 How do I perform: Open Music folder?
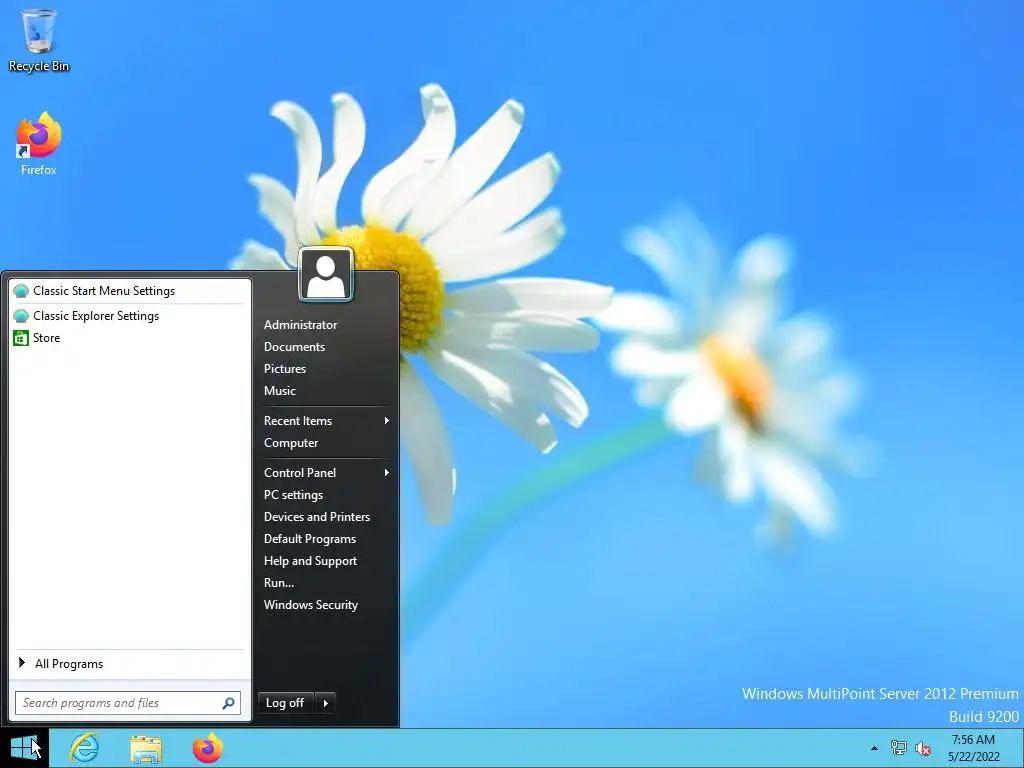pyautogui.click(x=280, y=391)
